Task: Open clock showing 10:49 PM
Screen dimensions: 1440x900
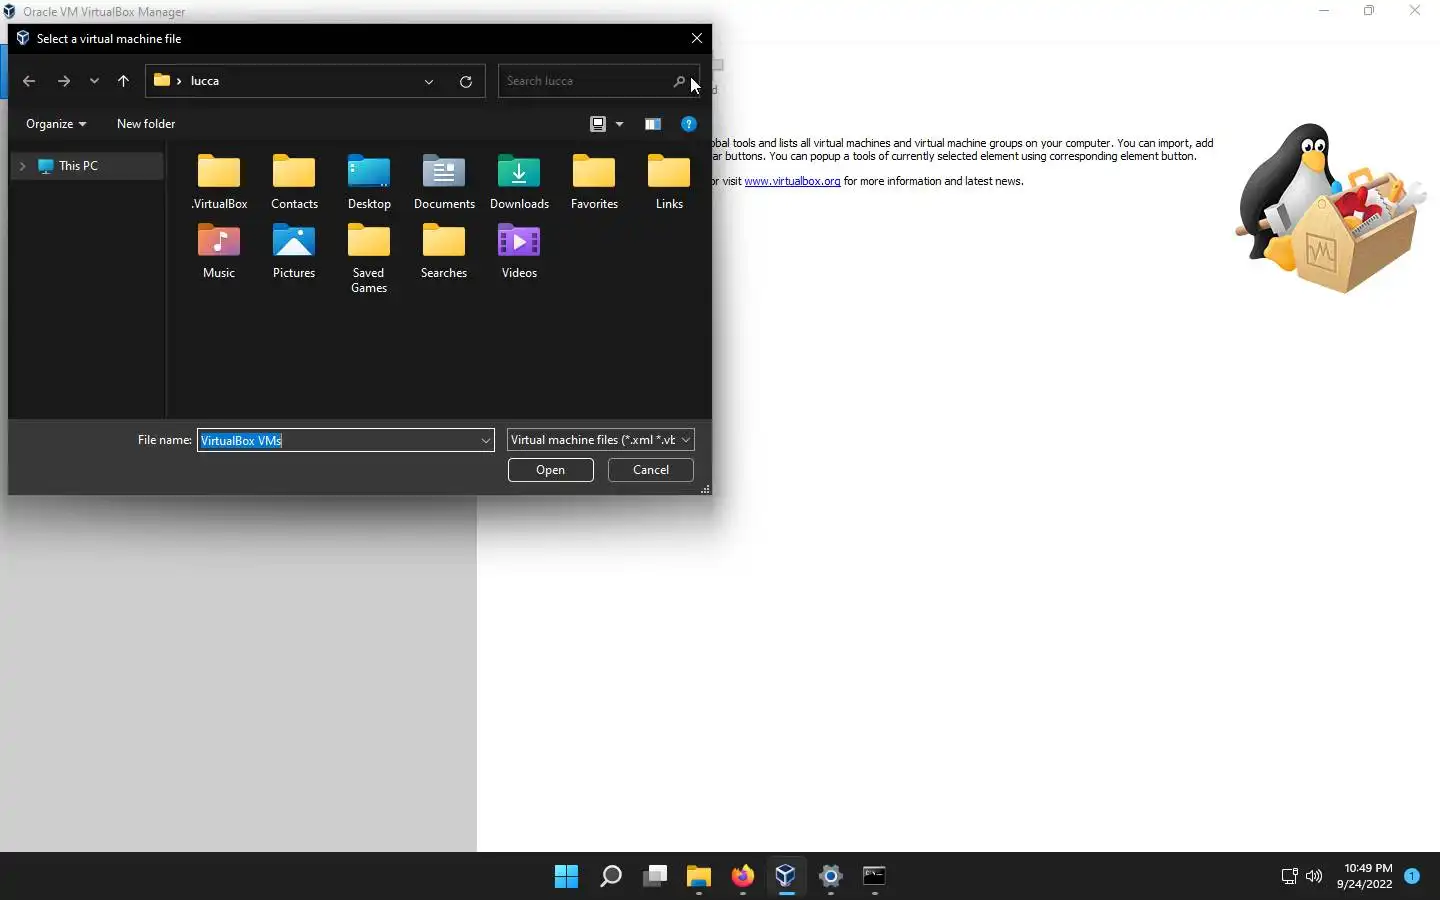Action: pos(1365,876)
